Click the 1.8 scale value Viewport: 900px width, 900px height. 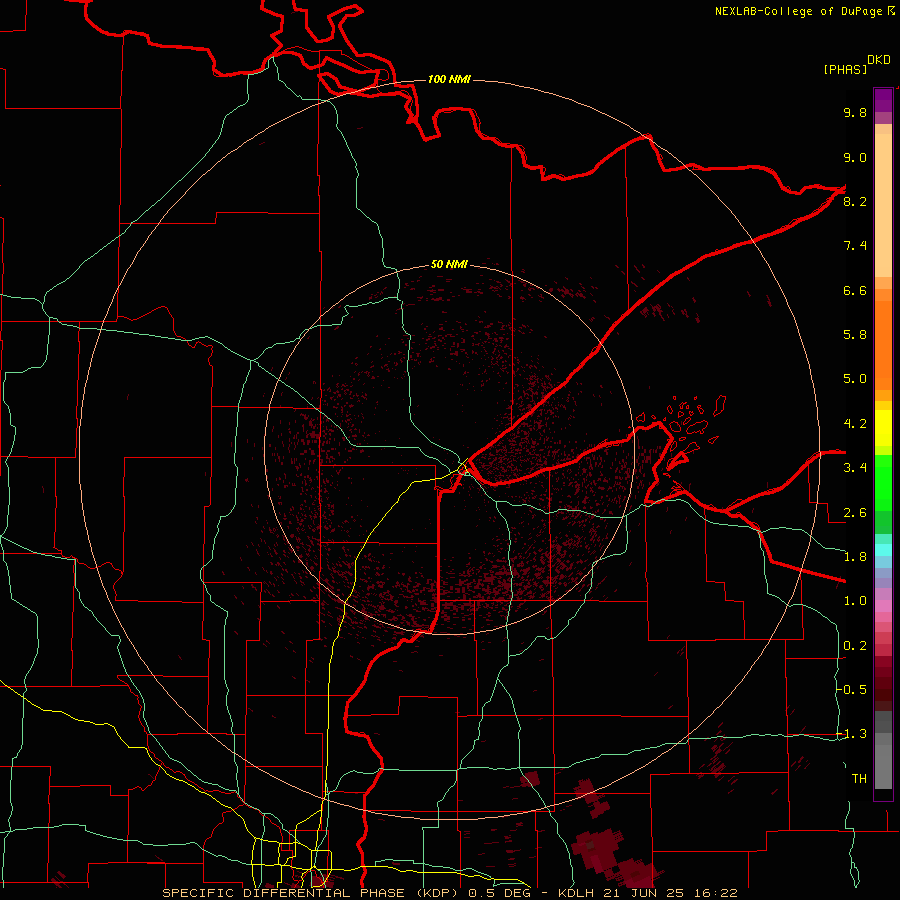pyautogui.click(x=855, y=557)
